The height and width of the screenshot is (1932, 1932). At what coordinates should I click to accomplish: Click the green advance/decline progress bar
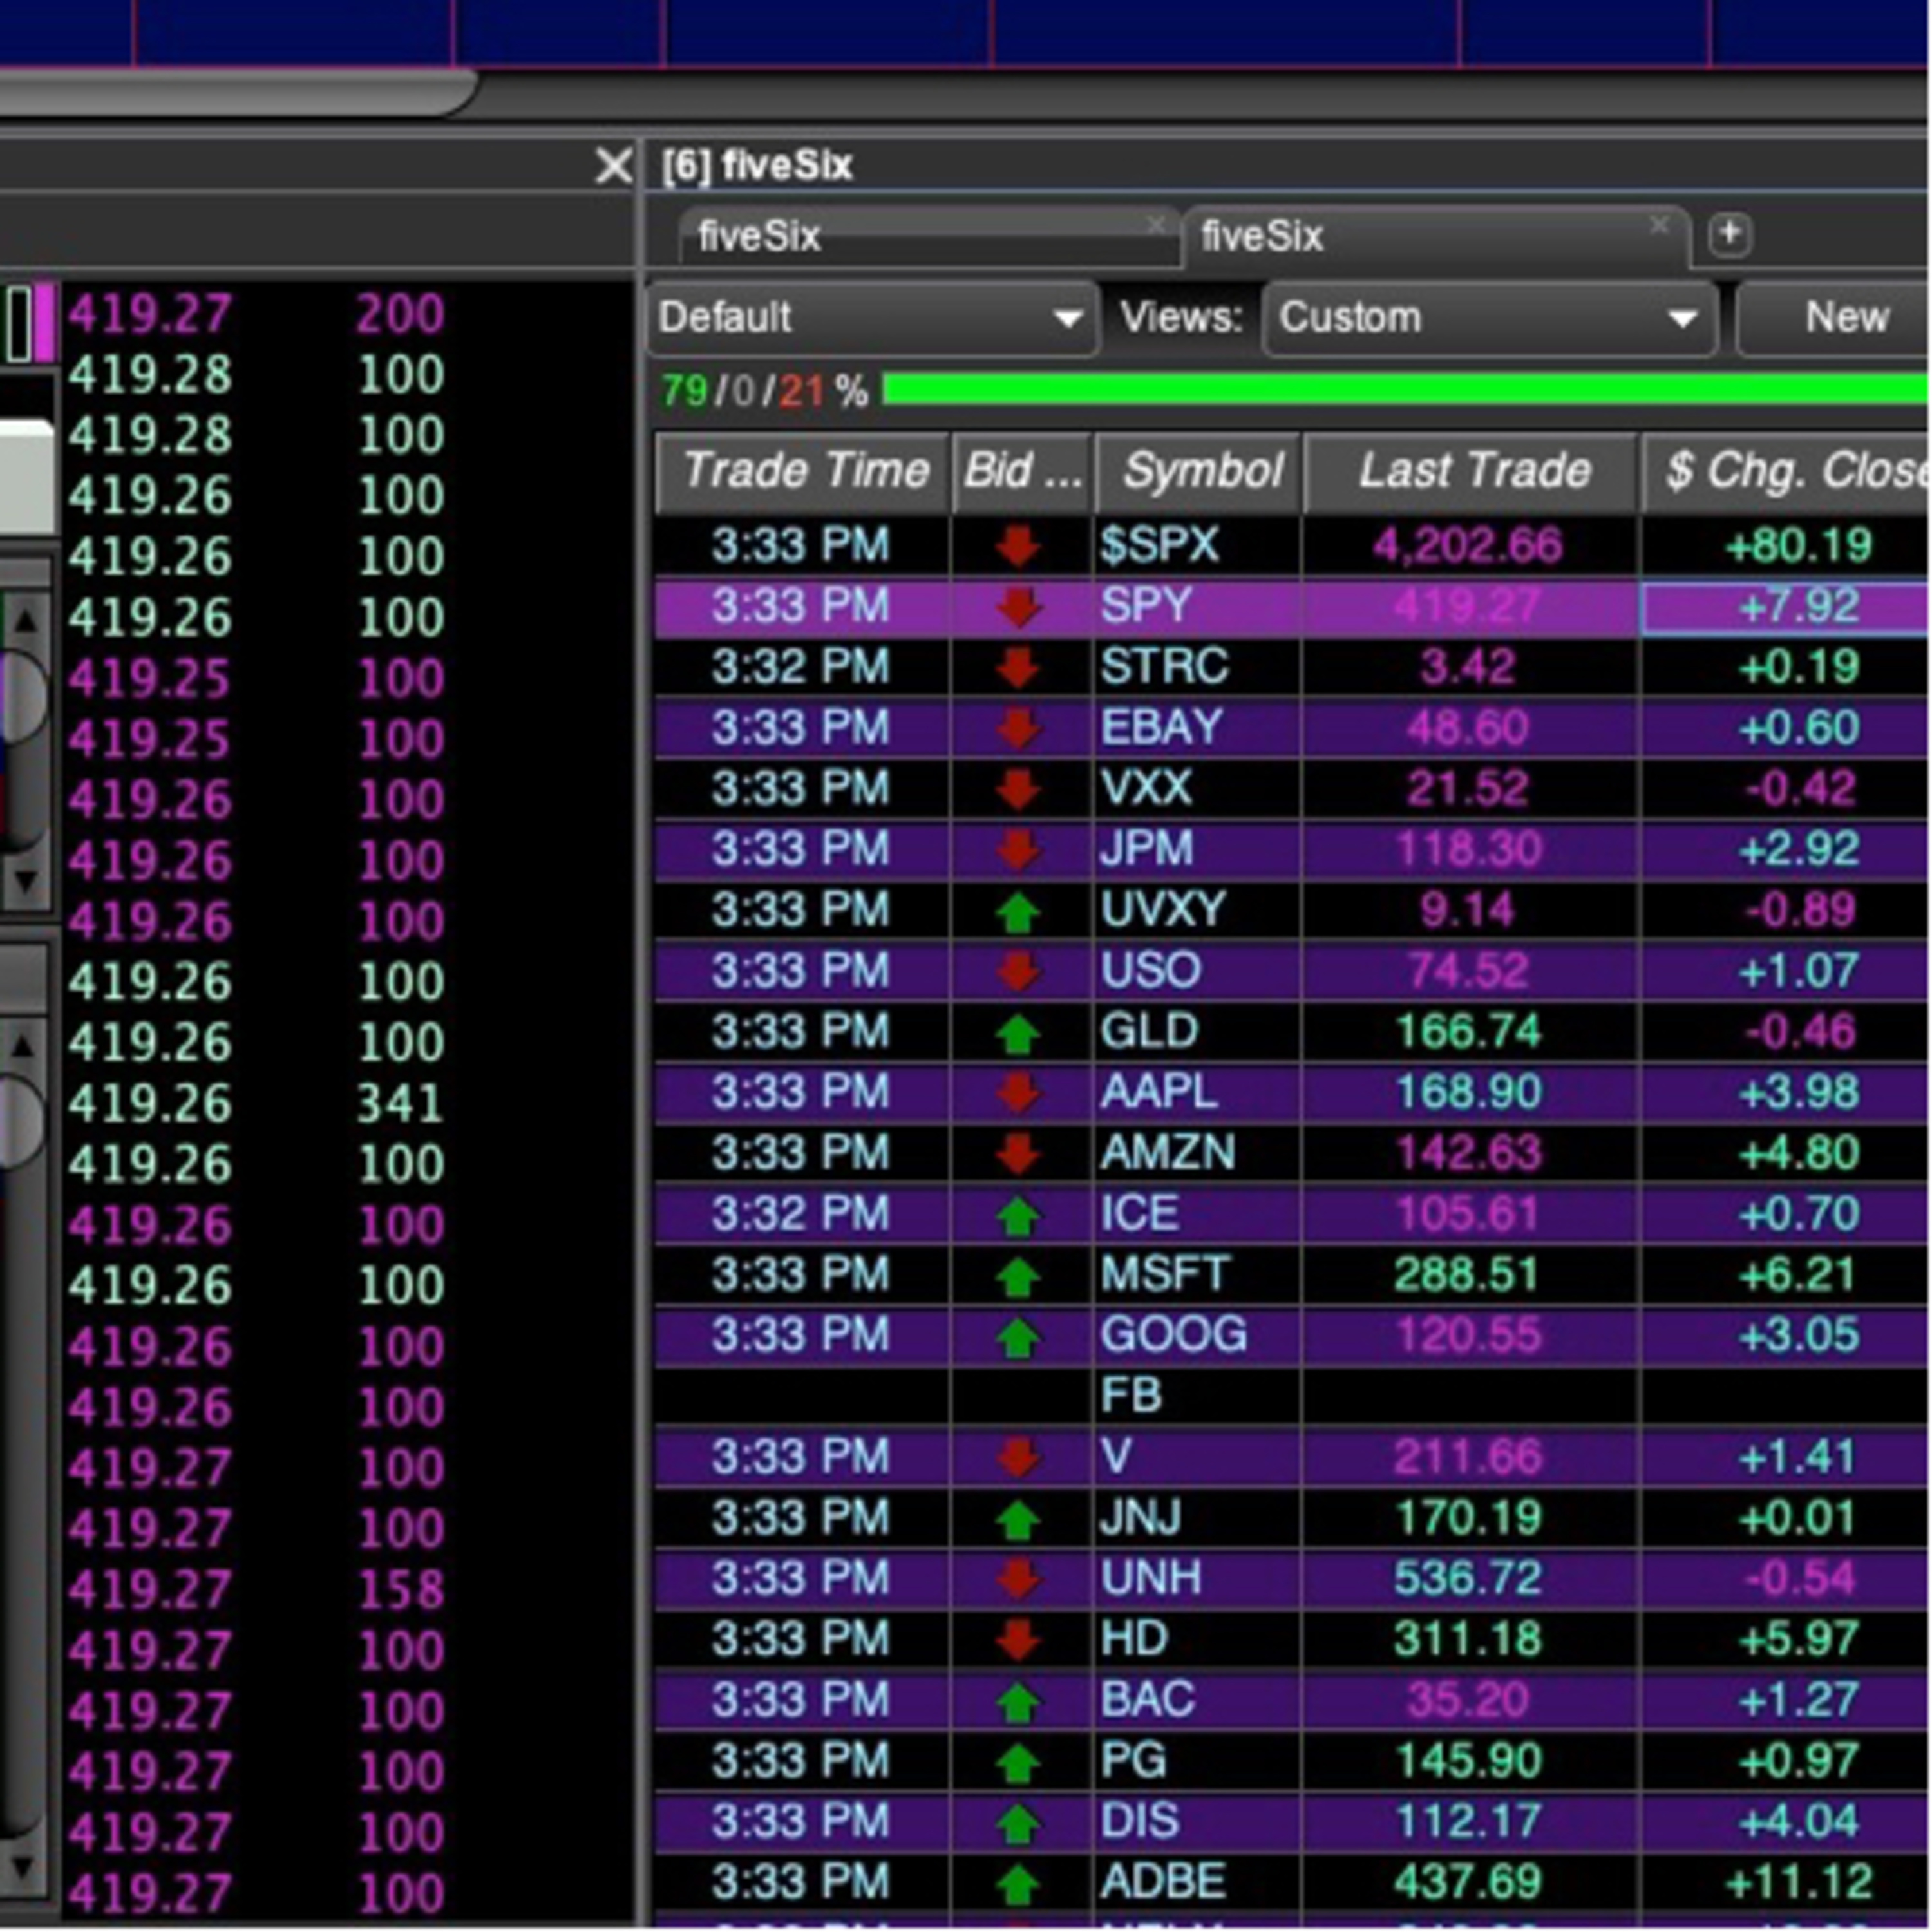[x=1406, y=390]
